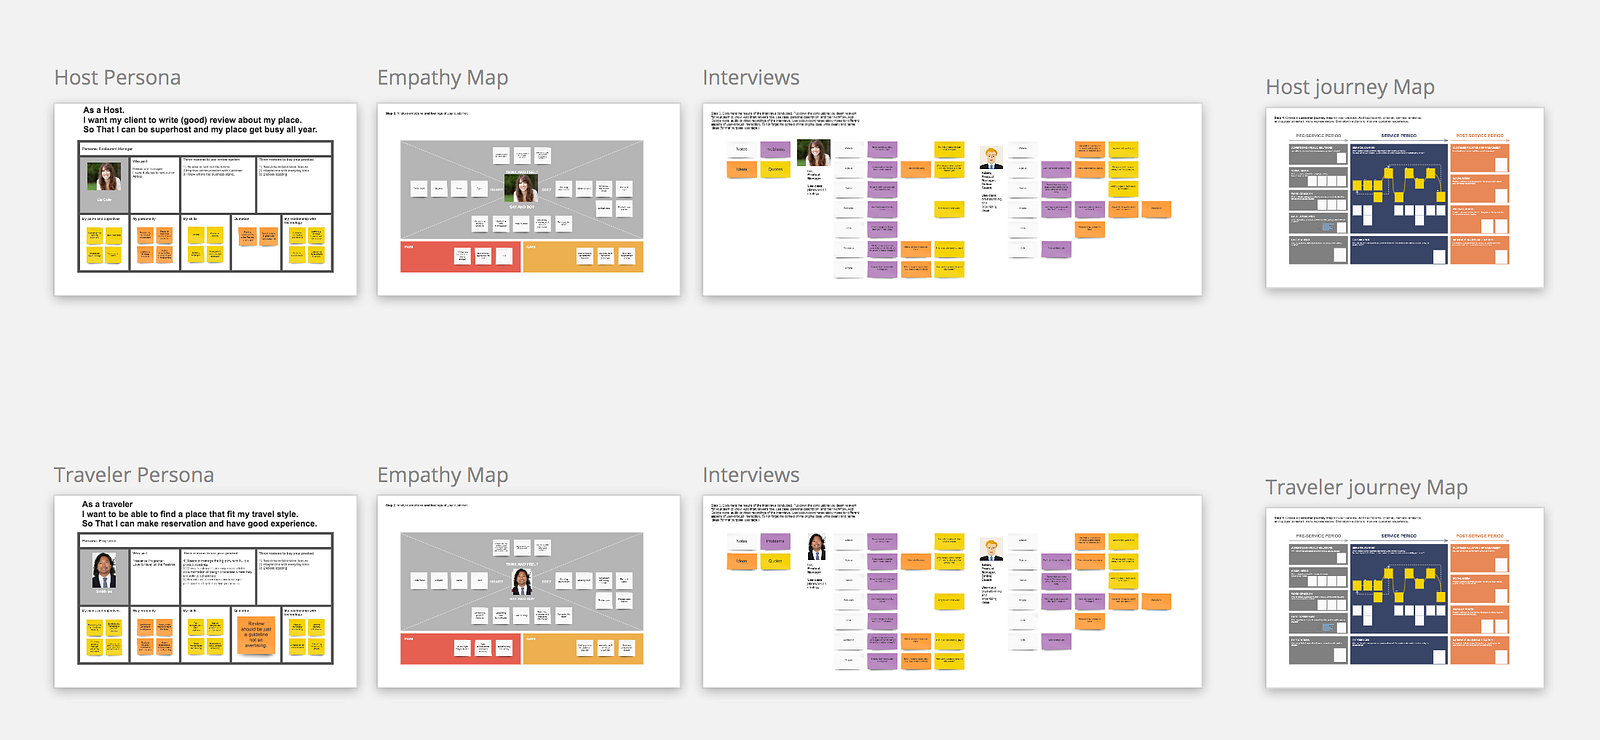This screenshot has height=740, width=1600.
Task: Select the long-haired man's photo in traveler Interviews board
Action: click(x=816, y=547)
